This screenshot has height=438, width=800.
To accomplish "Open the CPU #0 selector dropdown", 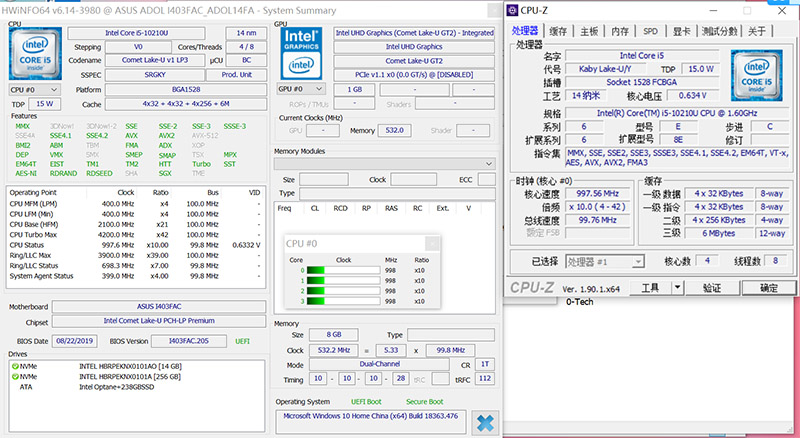I will [x=35, y=89].
